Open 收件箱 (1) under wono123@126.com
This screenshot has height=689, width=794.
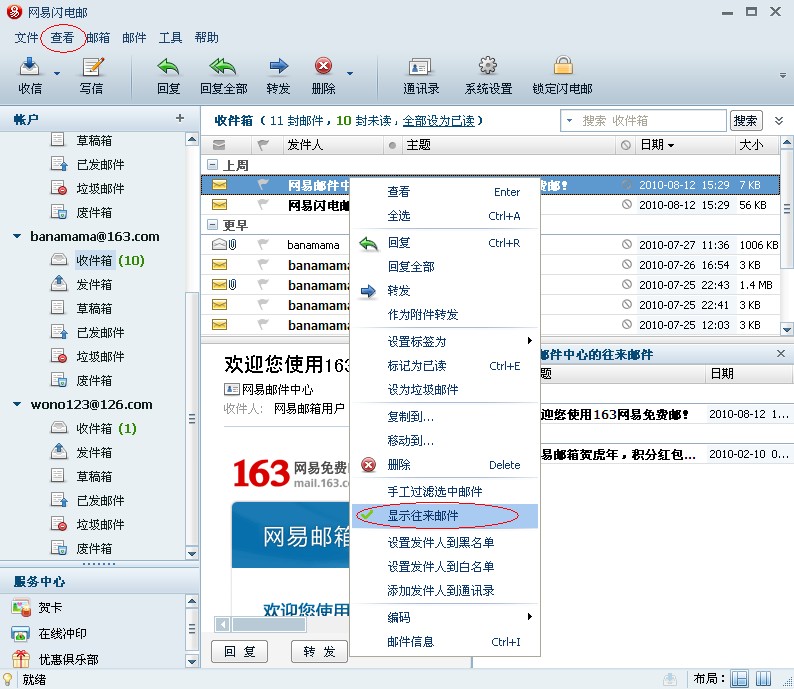click(x=94, y=428)
